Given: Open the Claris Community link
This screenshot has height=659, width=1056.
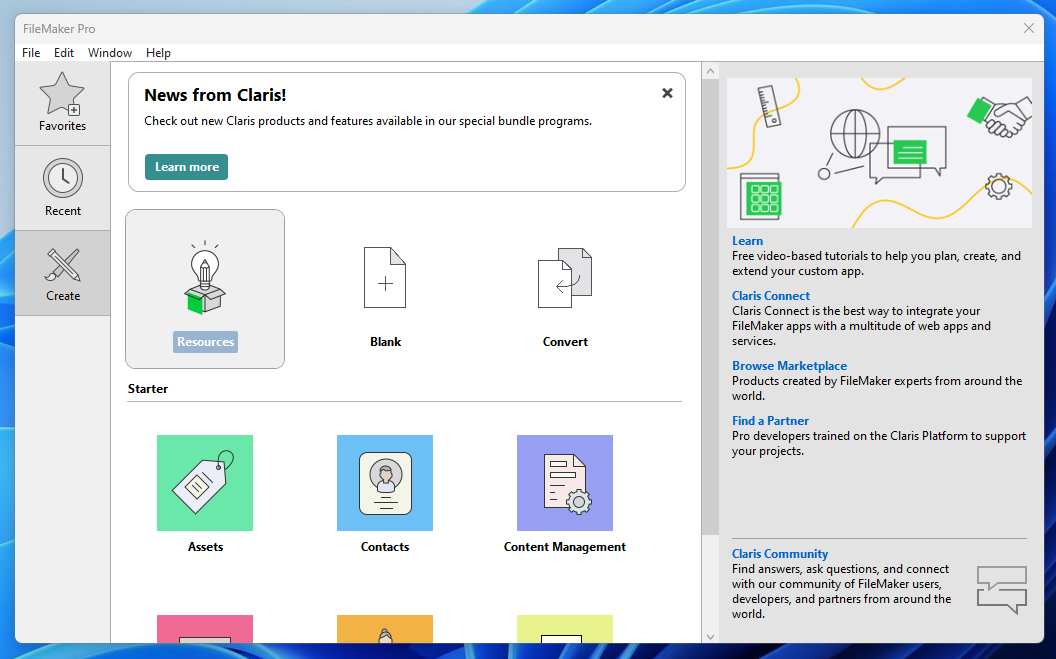Looking at the screenshot, I should 780,553.
